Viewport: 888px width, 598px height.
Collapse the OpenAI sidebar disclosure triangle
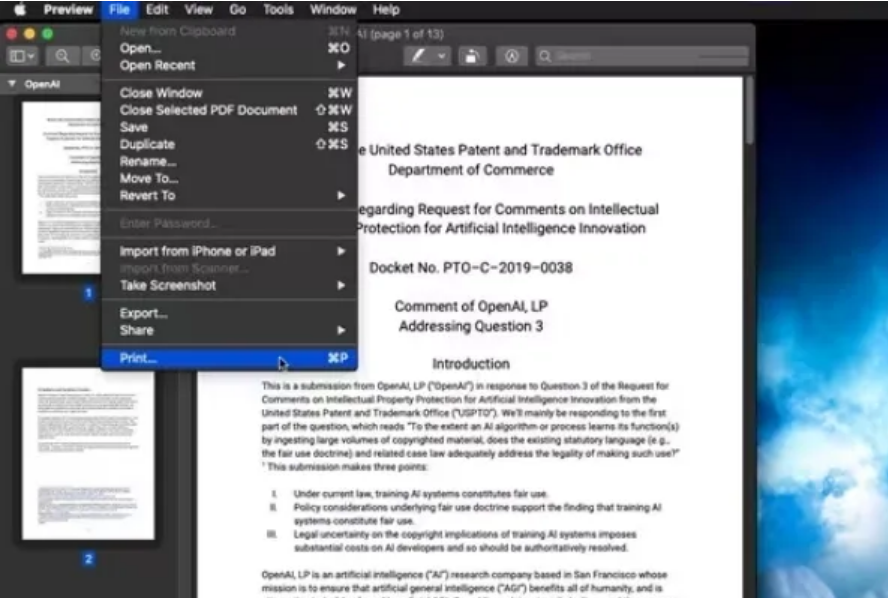(x=11, y=84)
